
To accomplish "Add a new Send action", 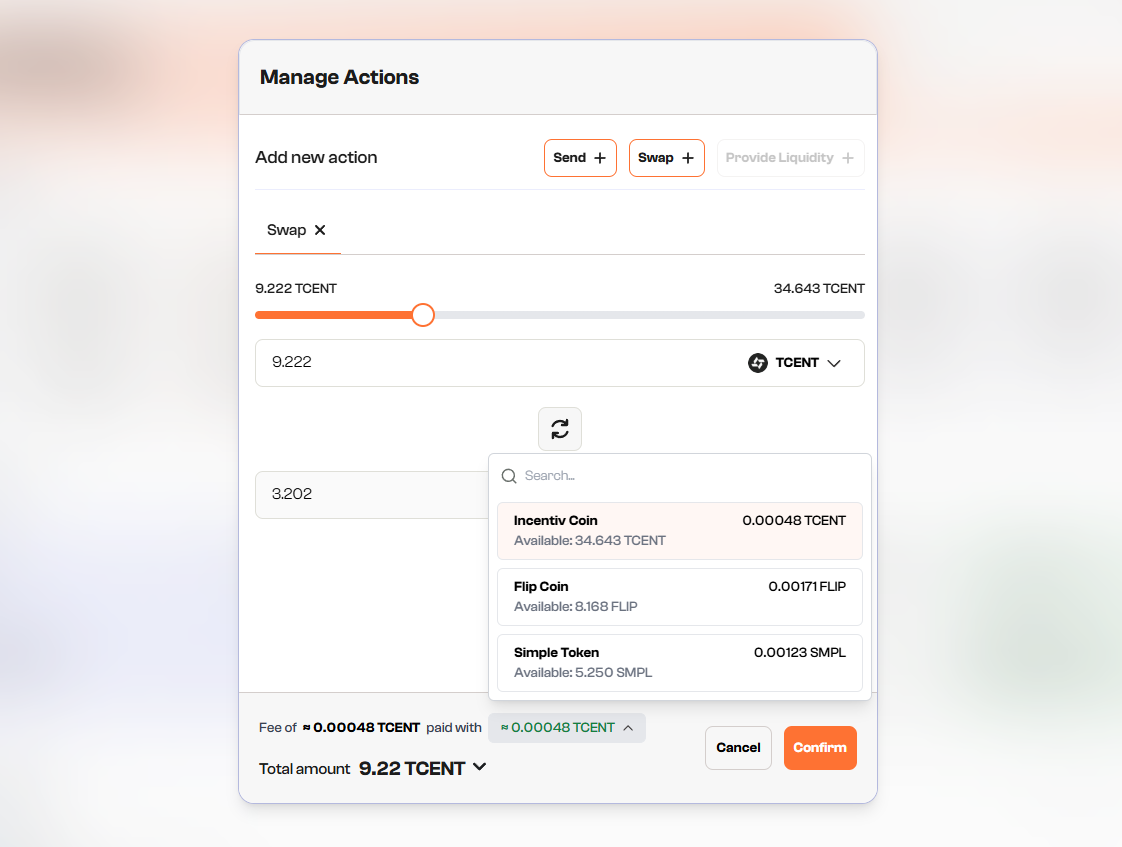I will point(580,158).
